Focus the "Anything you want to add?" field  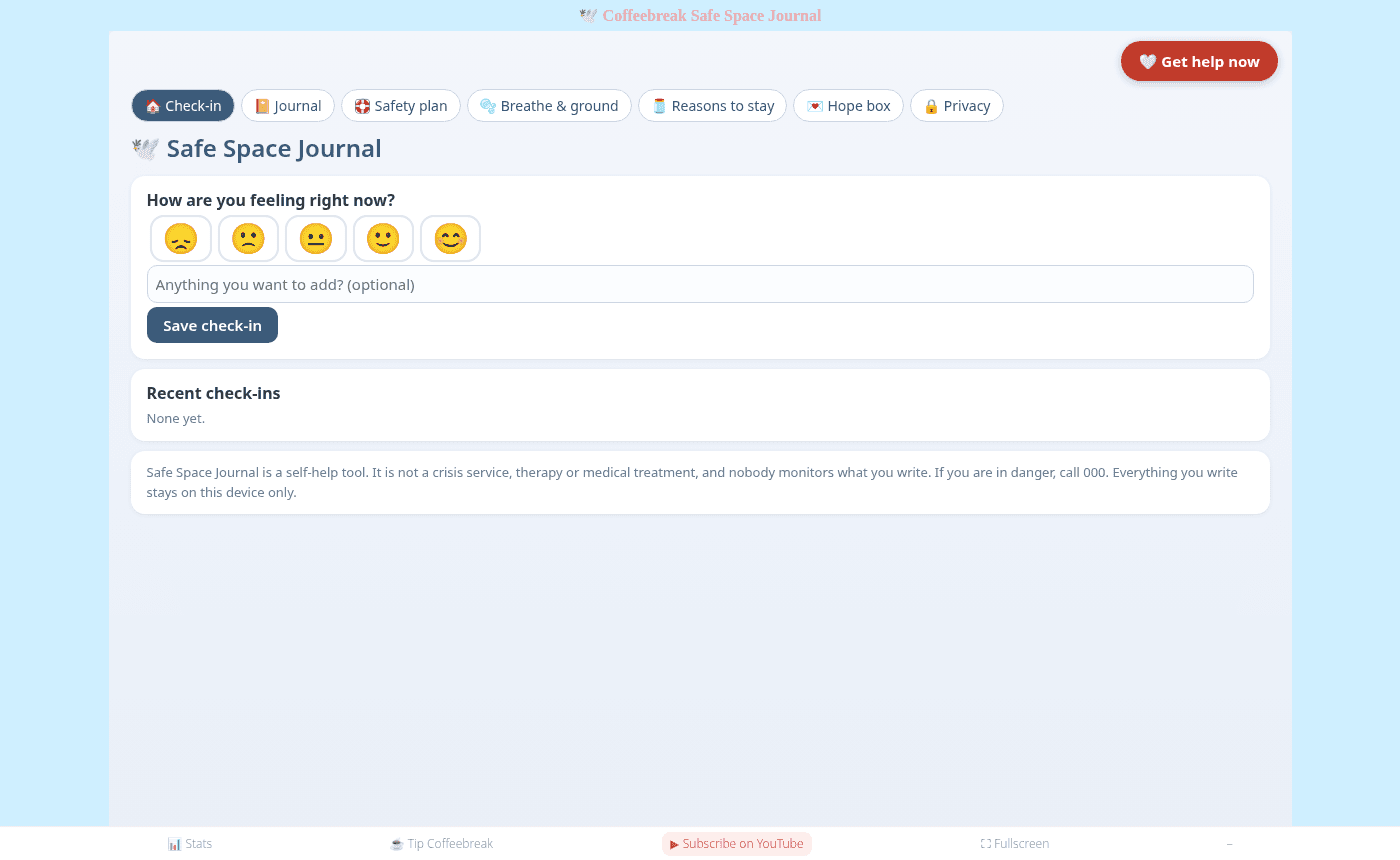(x=700, y=284)
